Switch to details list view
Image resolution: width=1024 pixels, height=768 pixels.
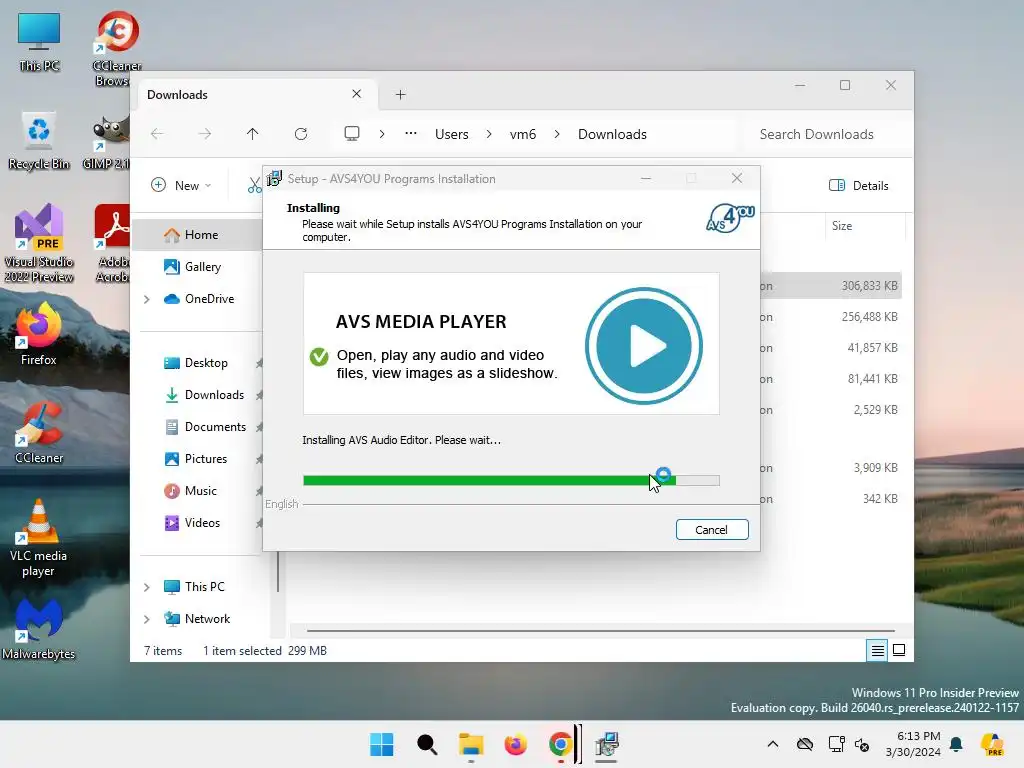click(877, 650)
